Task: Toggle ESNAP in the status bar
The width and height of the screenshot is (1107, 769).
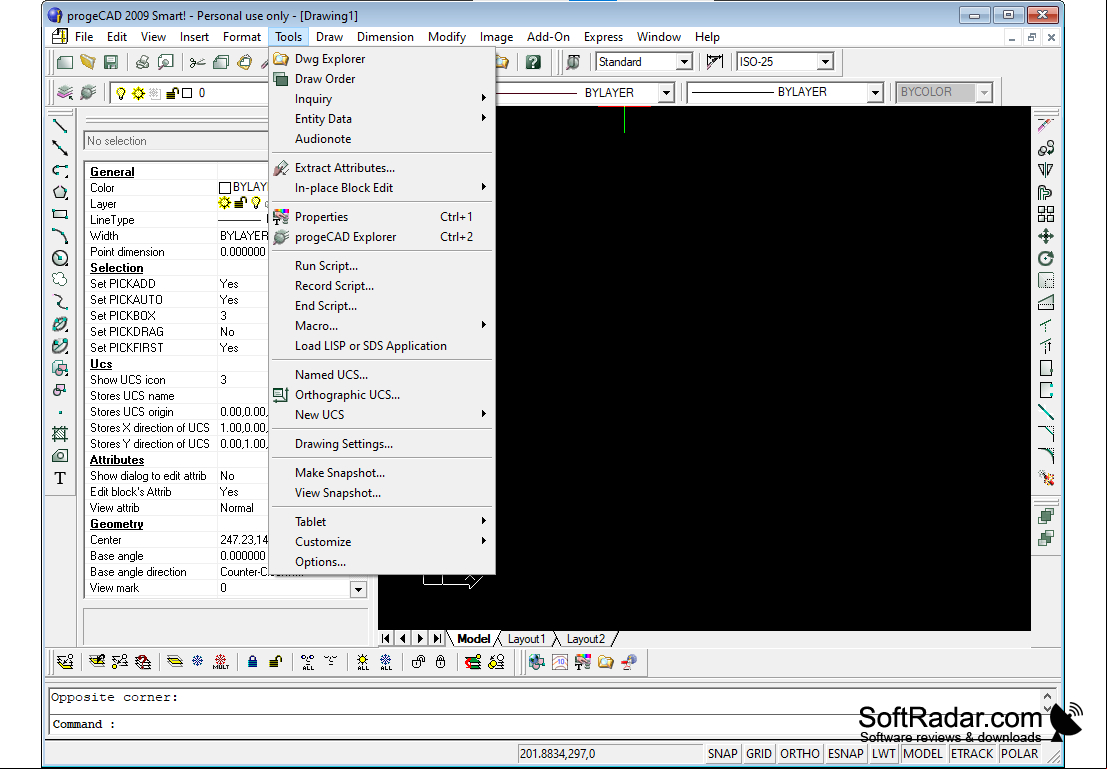Action: coord(846,753)
